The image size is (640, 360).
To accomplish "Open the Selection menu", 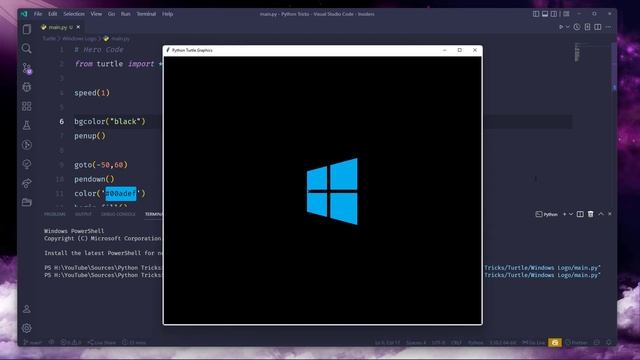I will (74, 14).
